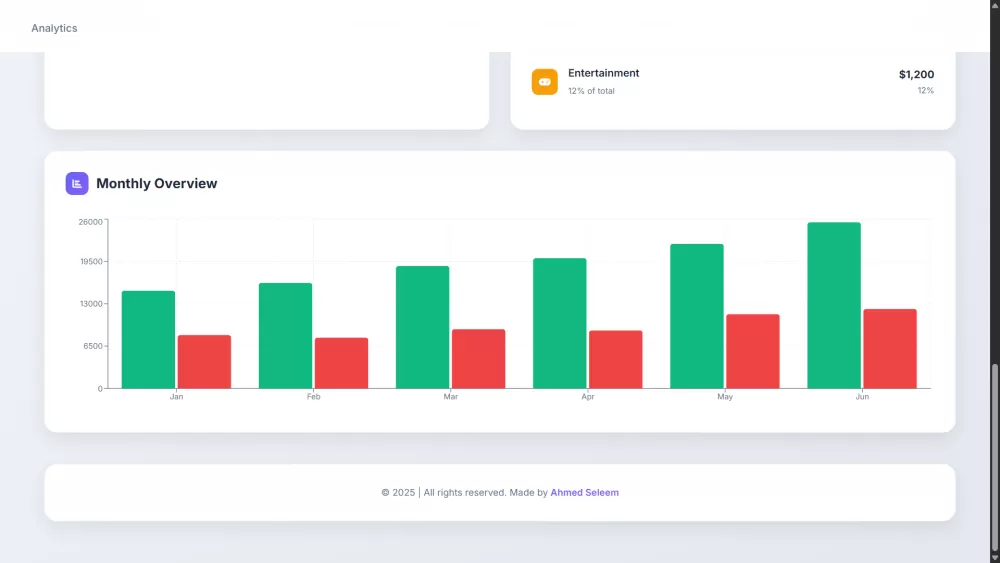Viewport: 1000px width, 563px height.
Task: Select the red February bar
Action: coord(341,363)
